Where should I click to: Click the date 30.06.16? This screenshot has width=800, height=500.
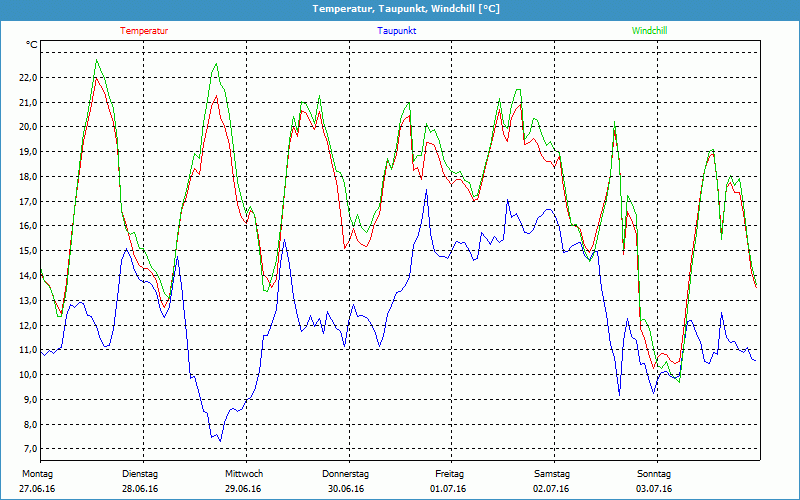(346, 489)
